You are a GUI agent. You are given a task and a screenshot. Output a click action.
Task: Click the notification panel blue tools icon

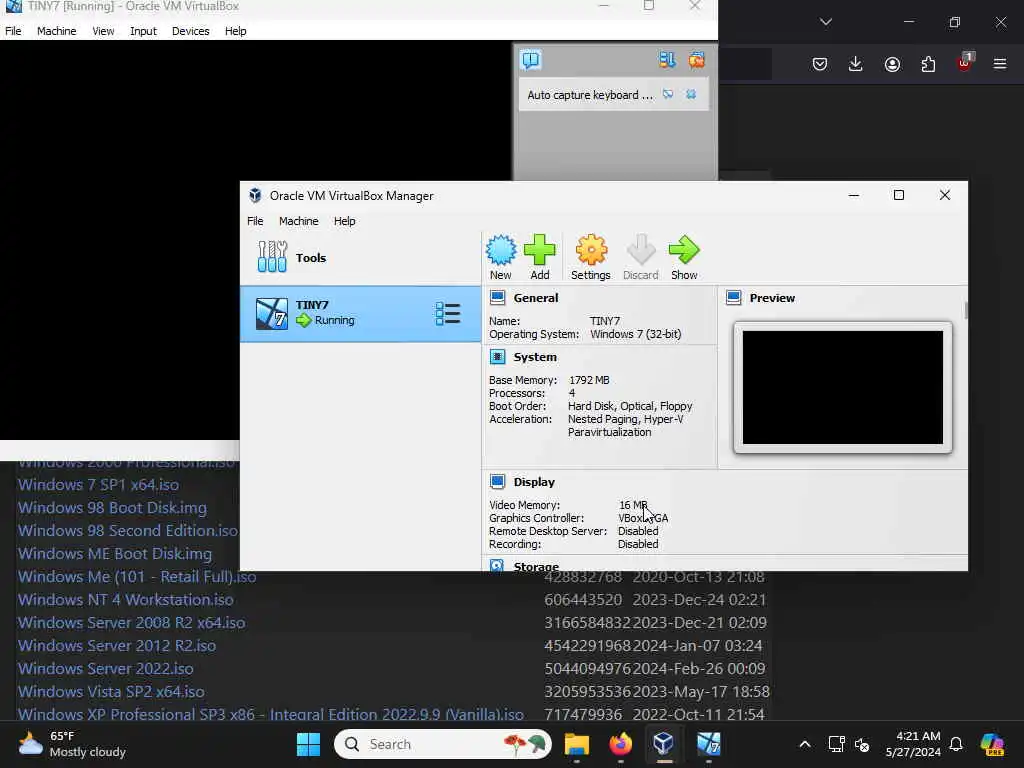pyautogui.click(x=667, y=60)
